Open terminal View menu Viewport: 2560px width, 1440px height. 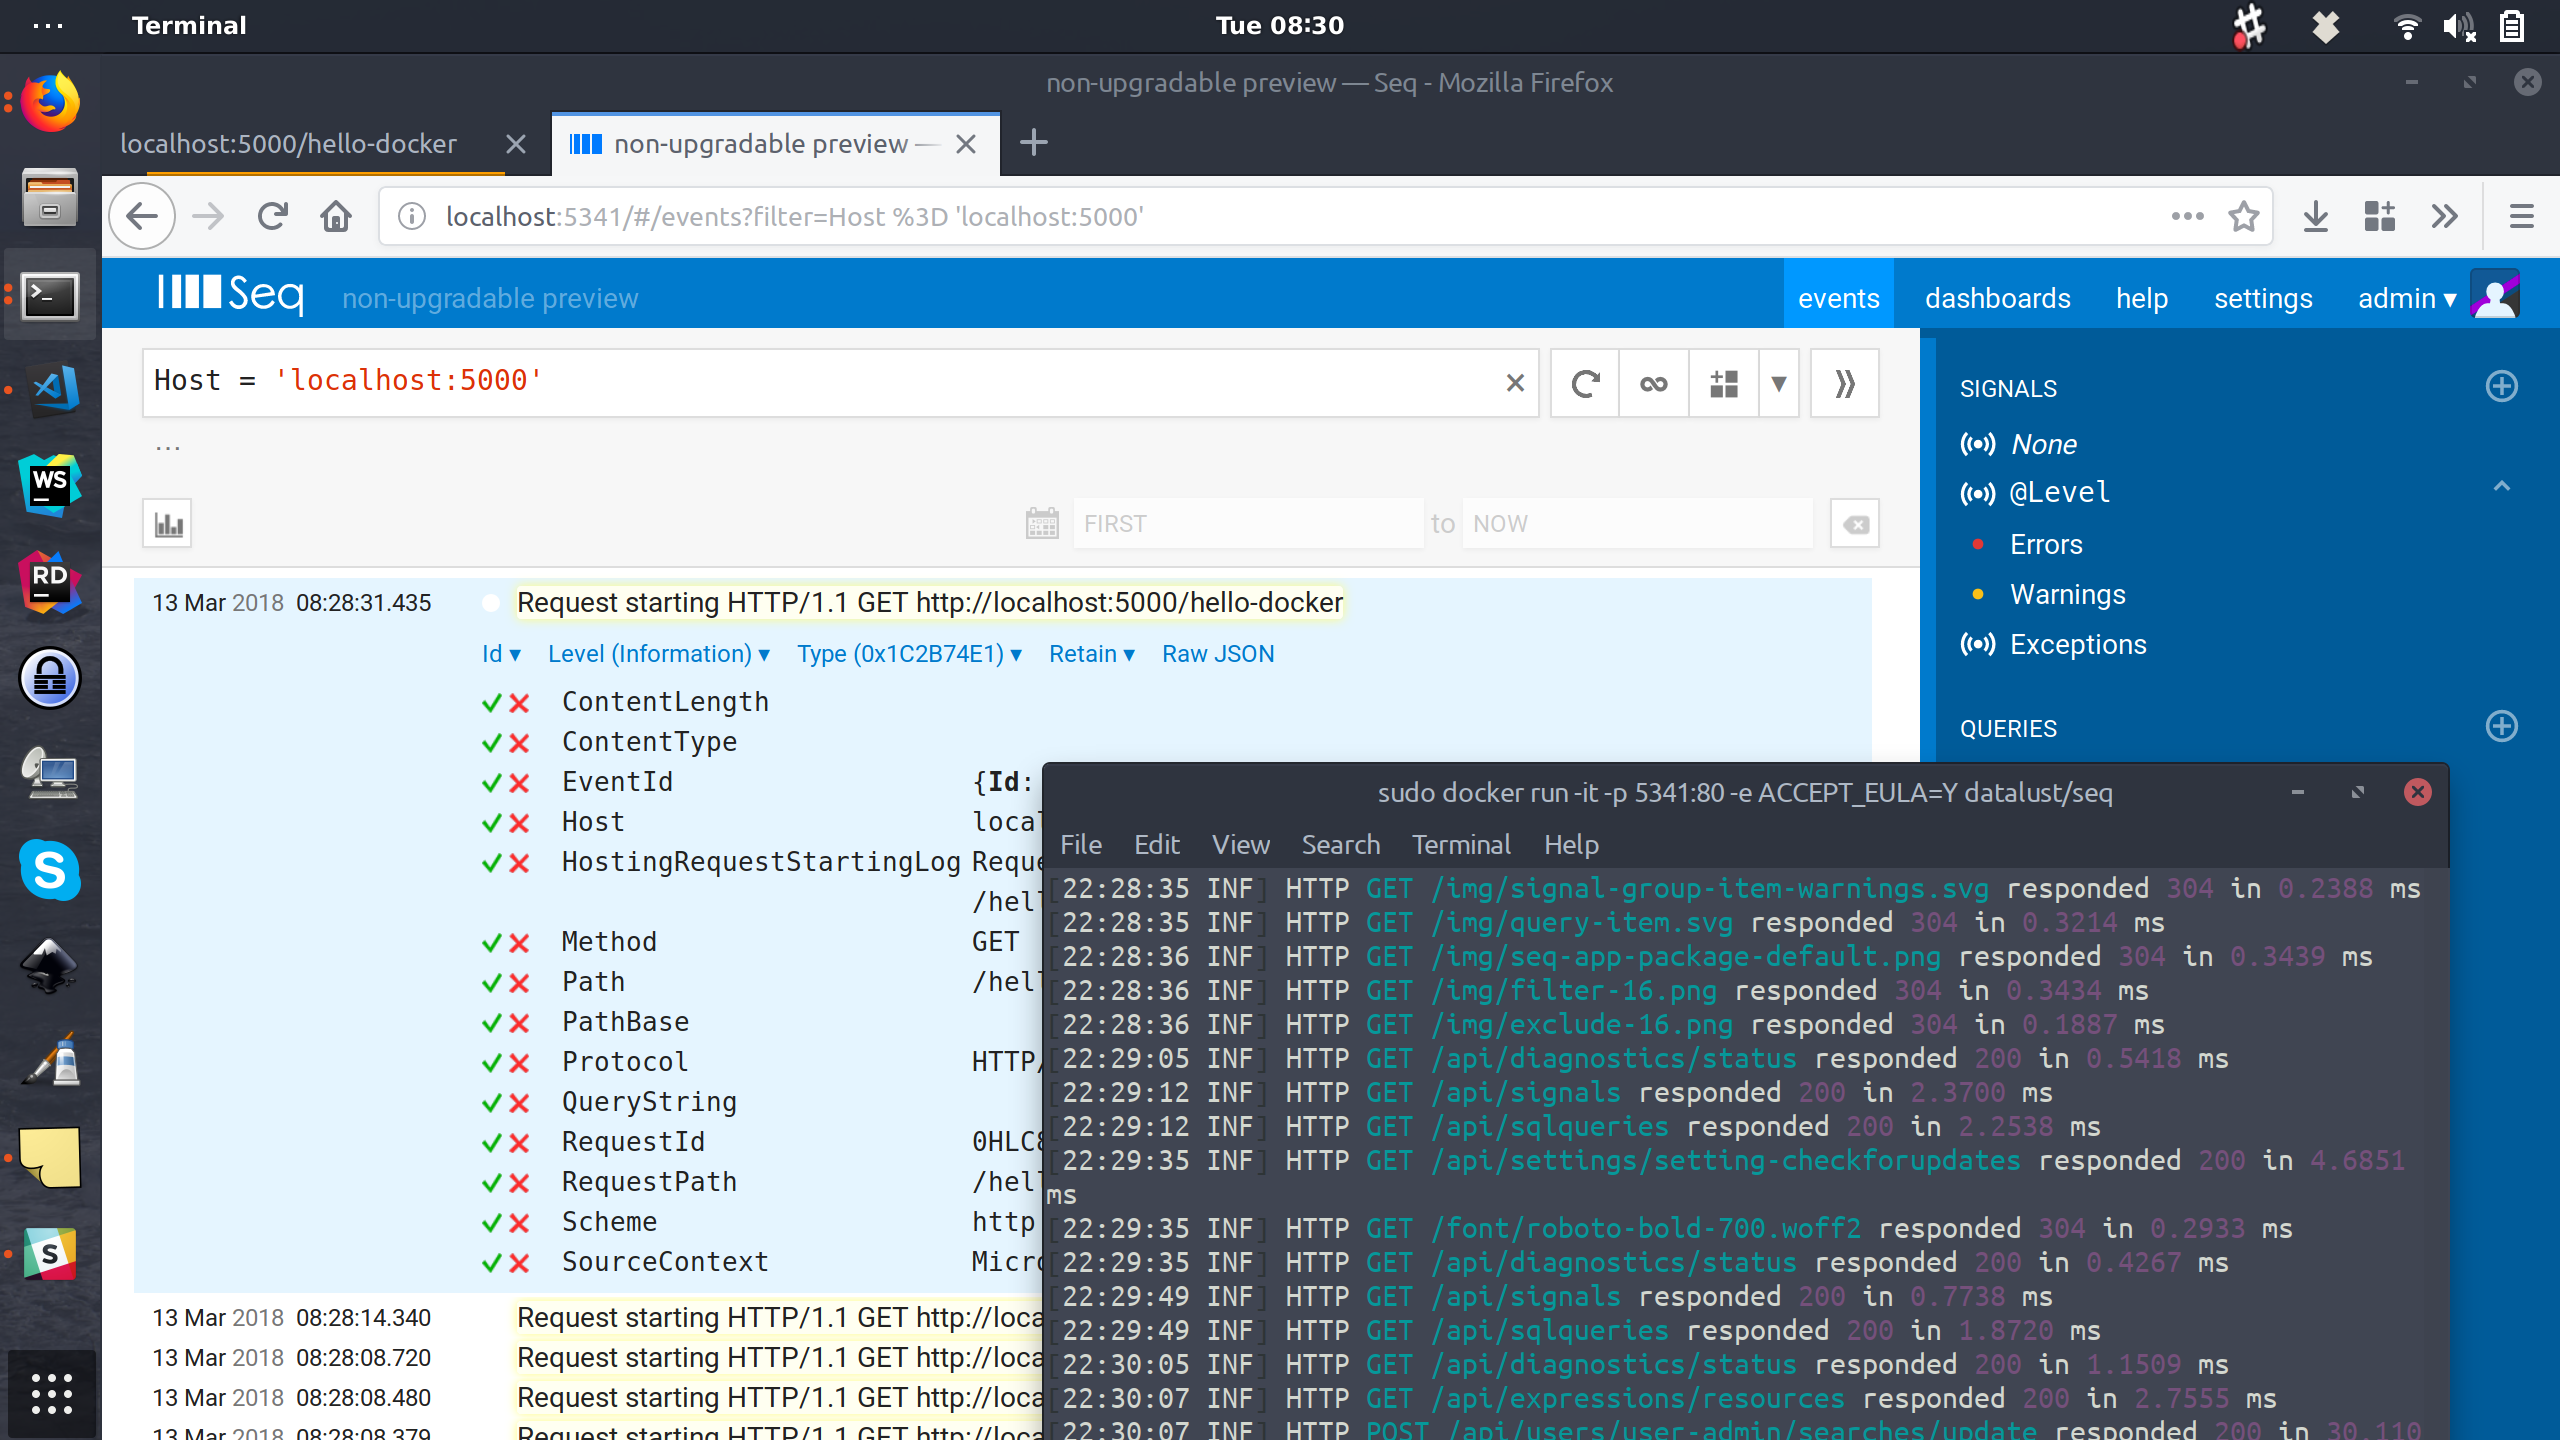pos(1240,844)
